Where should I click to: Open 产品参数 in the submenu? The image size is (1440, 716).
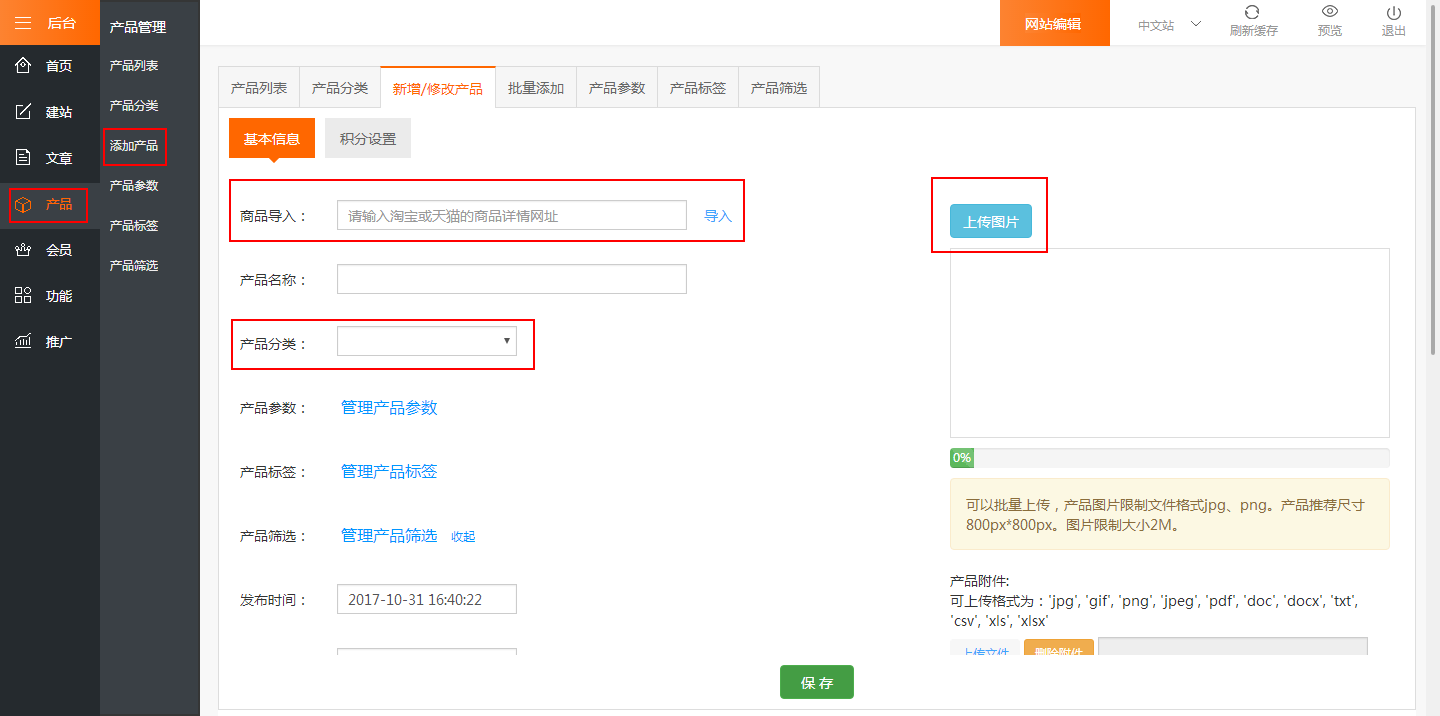134,186
